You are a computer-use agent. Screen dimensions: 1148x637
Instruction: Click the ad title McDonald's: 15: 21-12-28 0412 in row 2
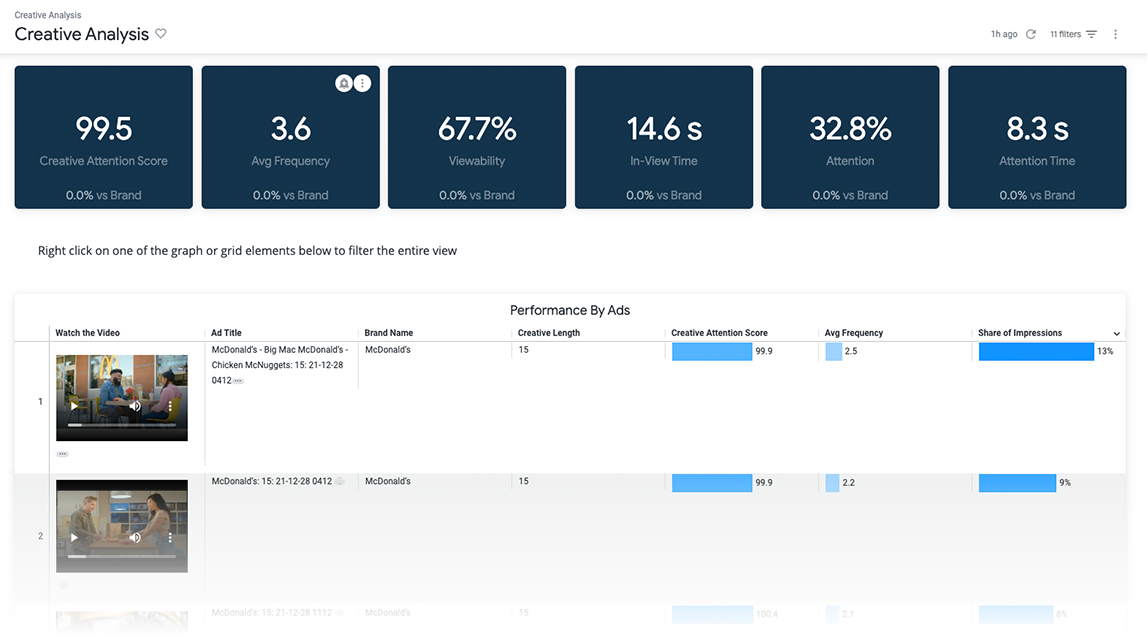coord(272,481)
